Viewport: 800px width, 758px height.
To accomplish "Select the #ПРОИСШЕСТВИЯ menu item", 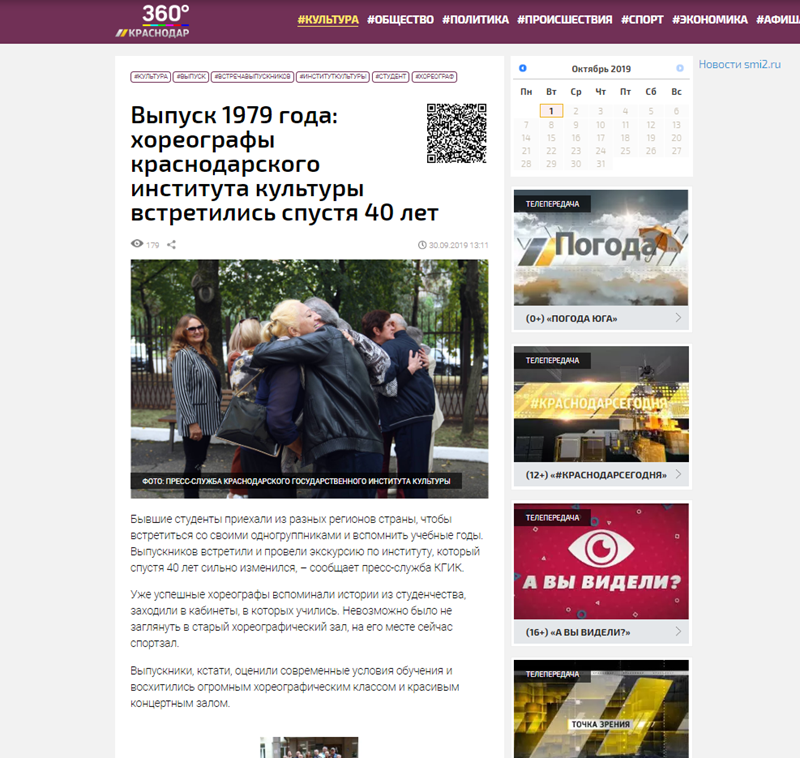I will [x=565, y=19].
